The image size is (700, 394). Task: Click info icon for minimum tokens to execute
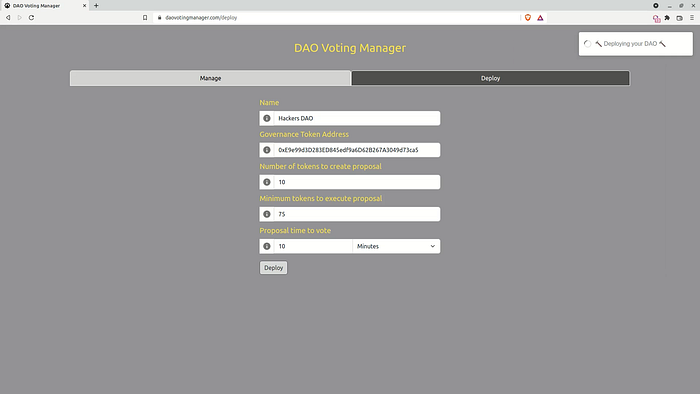pyautogui.click(x=267, y=214)
